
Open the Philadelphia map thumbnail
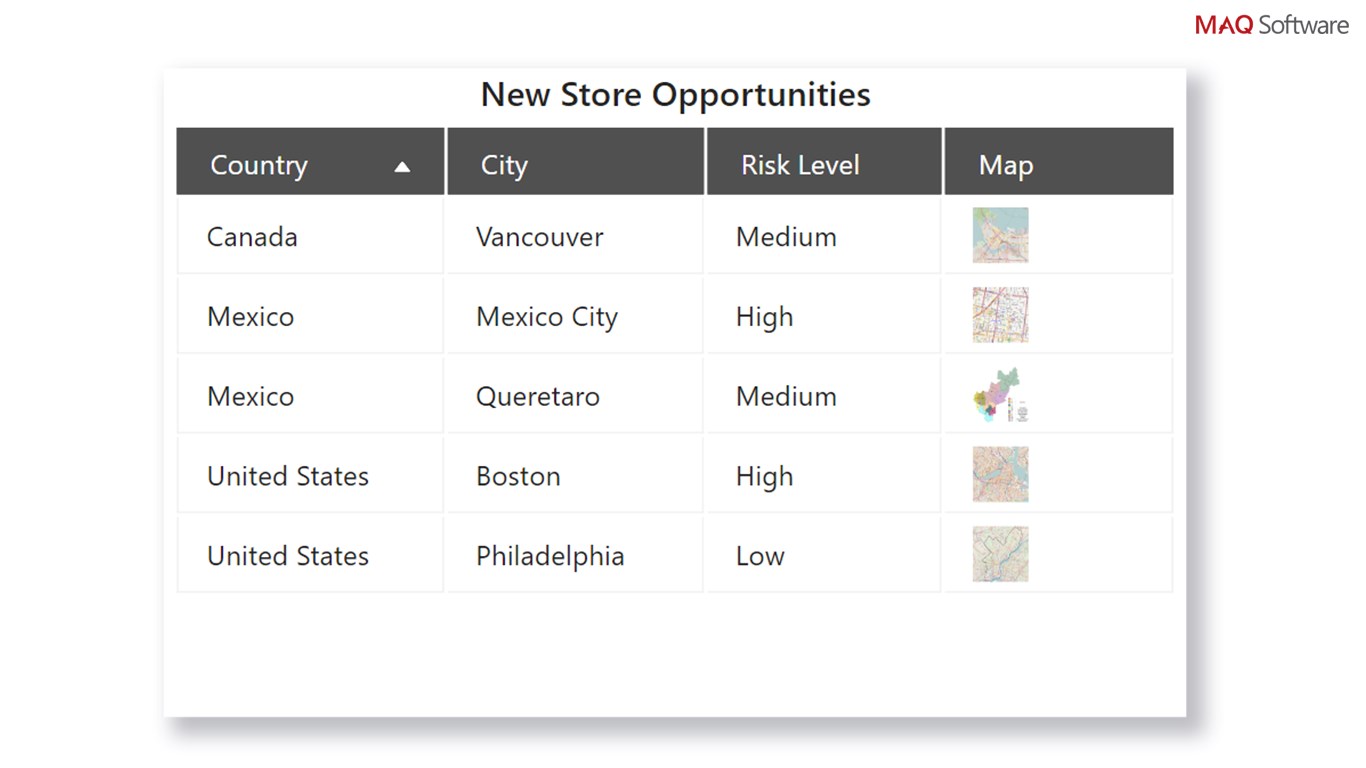[x=1000, y=554]
